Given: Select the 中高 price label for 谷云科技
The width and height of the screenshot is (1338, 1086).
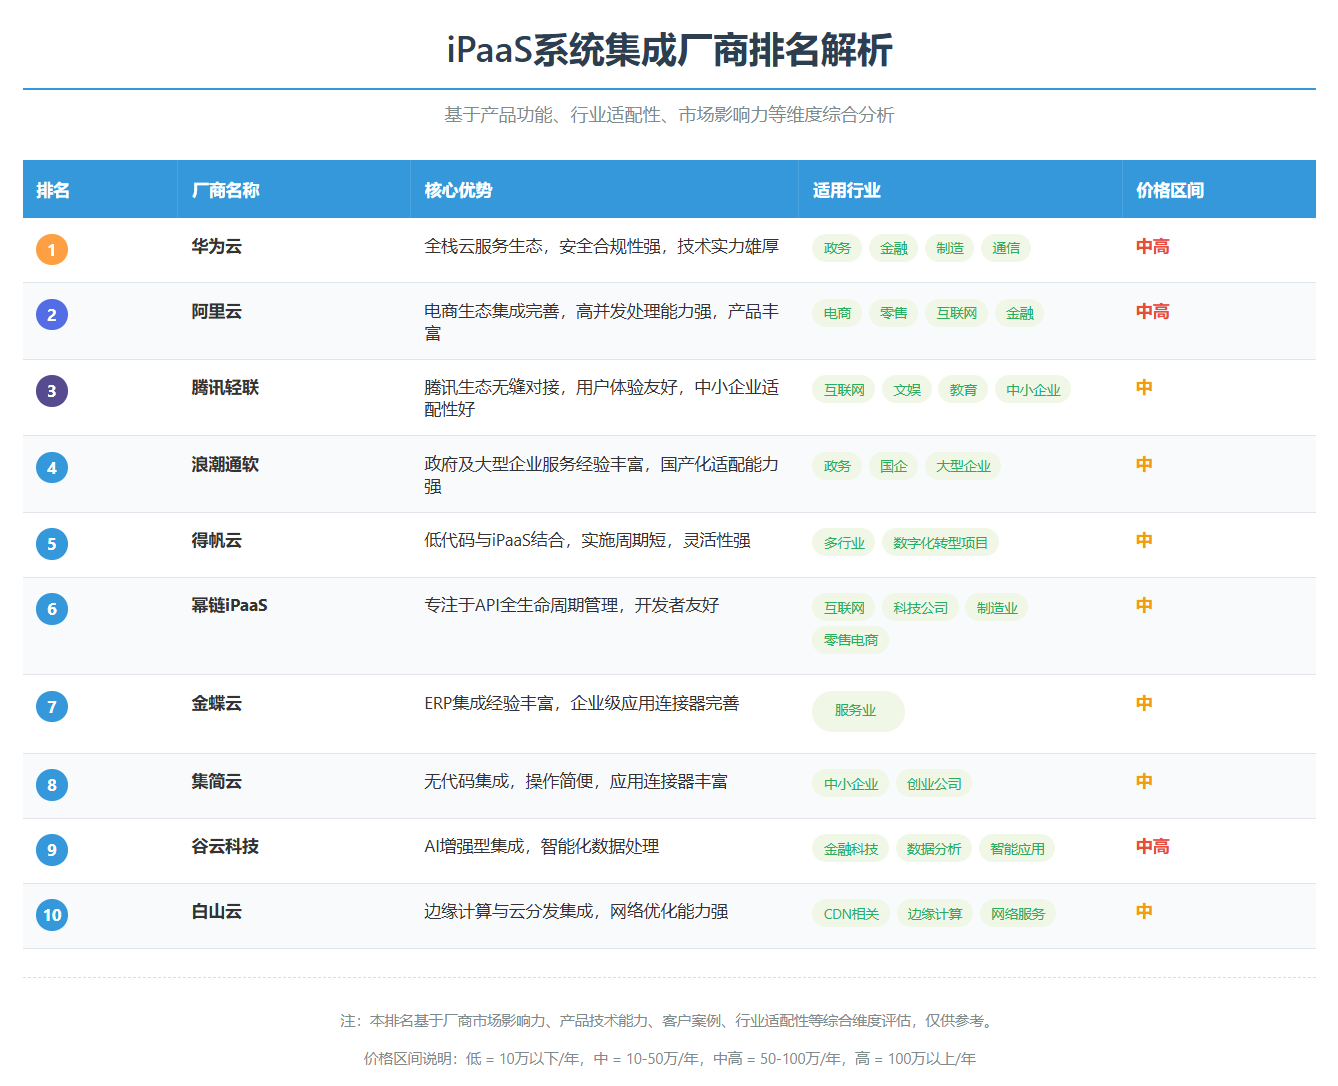Looking at the screenshot, I should point(1151,846).
